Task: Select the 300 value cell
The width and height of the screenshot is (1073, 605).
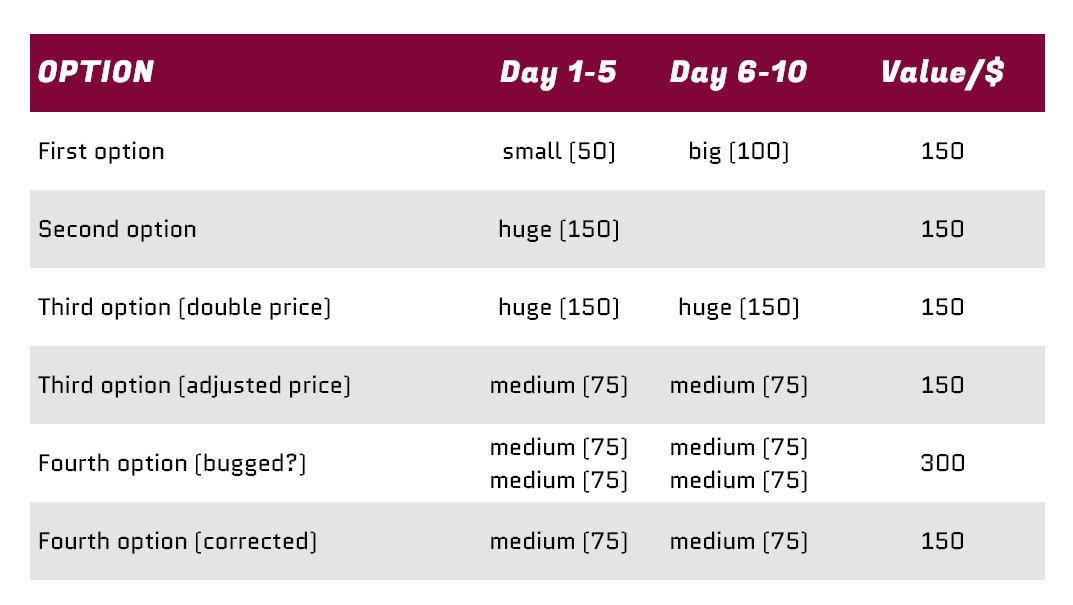Action: pyautogui.click(x=942, y=463)
